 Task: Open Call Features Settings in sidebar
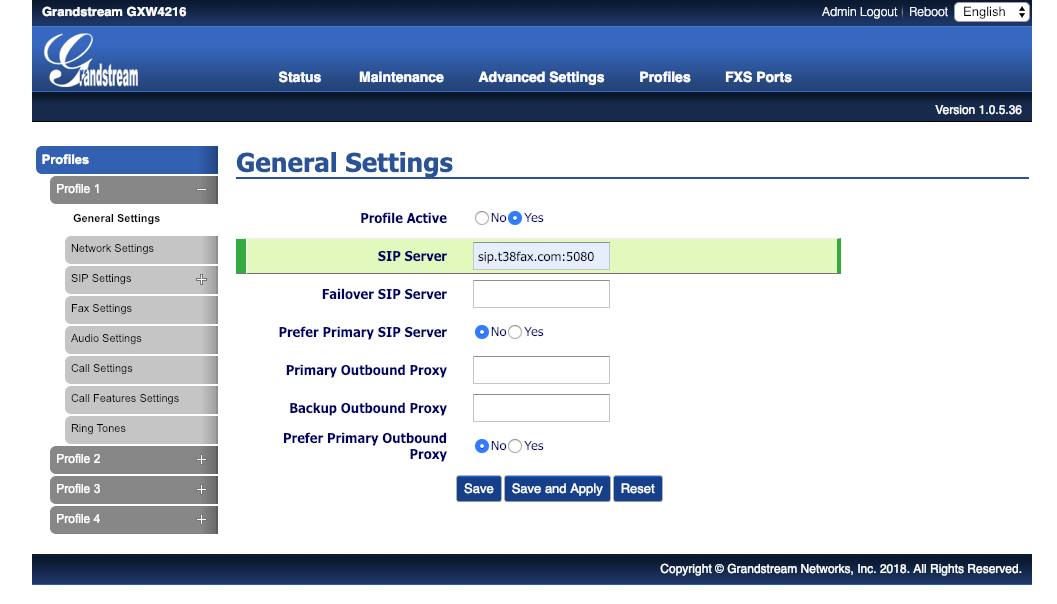[x=141, y=398]
